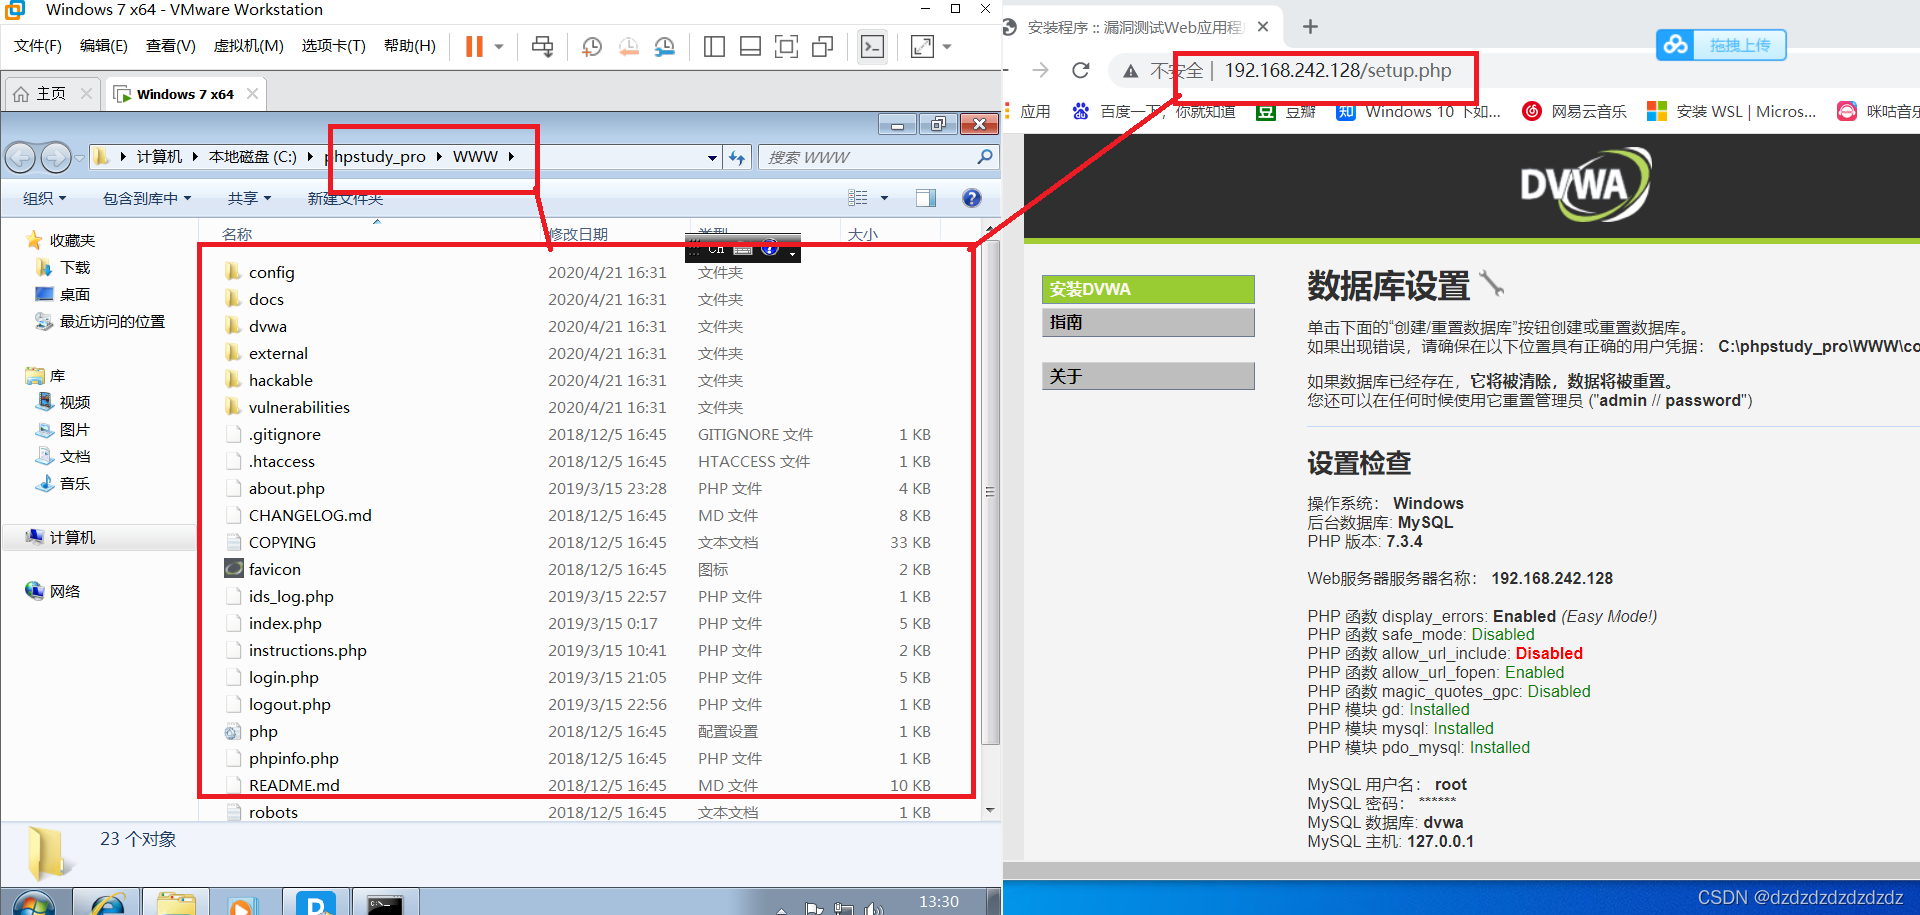Open a new browser tab
The image size is (1920, 915).
(x=1311, y=27)
